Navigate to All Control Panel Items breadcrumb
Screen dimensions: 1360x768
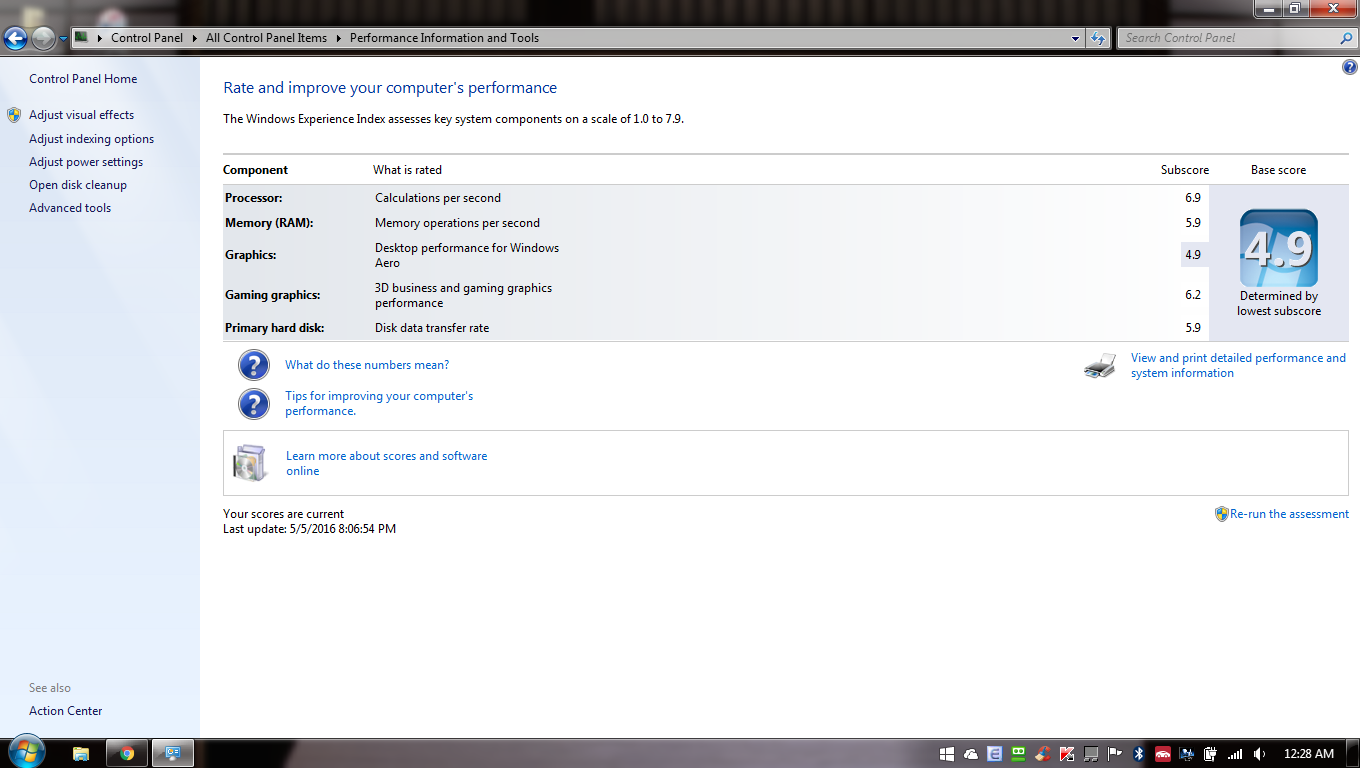(x=266, y=38)
